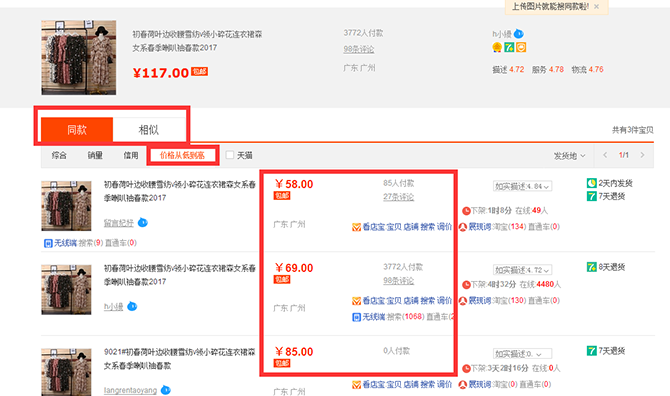The height and width of the screenshot is (396, 670).
Task: Open the main product thumbnail at the top
Action: point(79,58)
